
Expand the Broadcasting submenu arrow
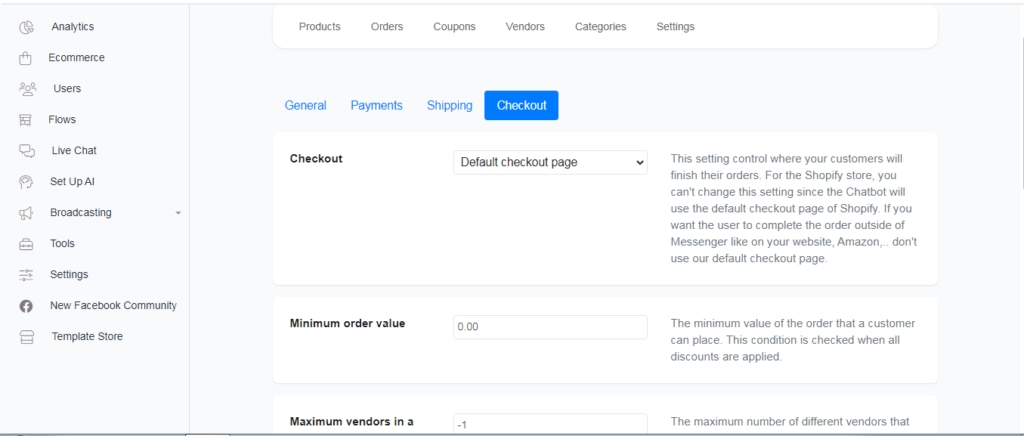click(178, 213)
